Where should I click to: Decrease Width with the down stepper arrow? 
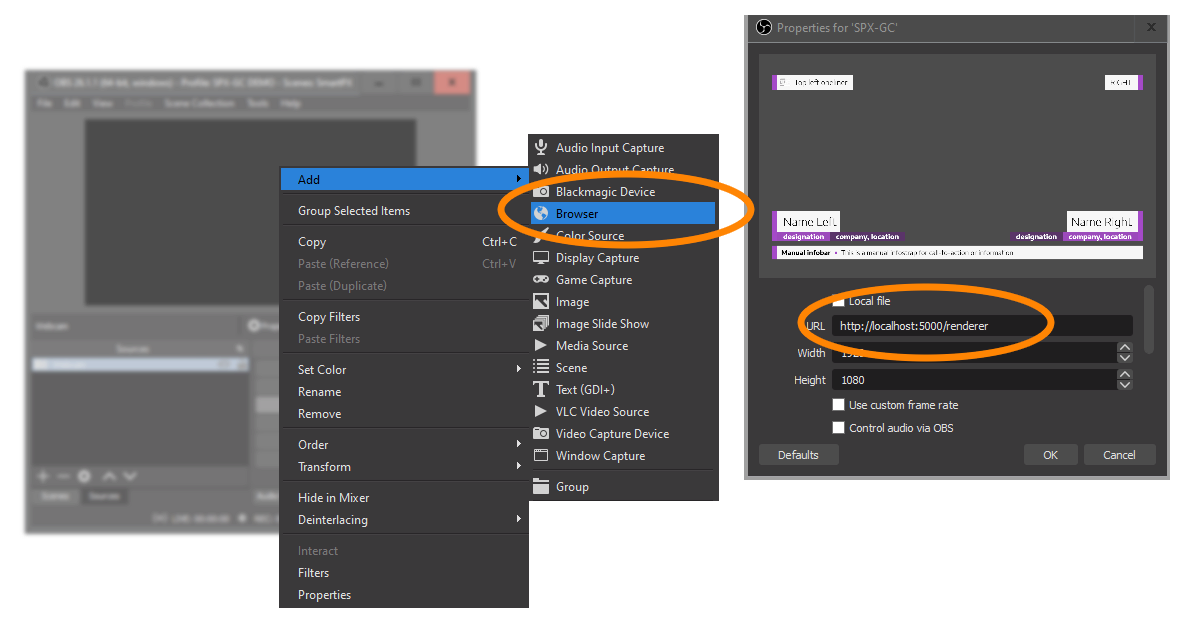pyautogui.click(x=1125, y=358)
